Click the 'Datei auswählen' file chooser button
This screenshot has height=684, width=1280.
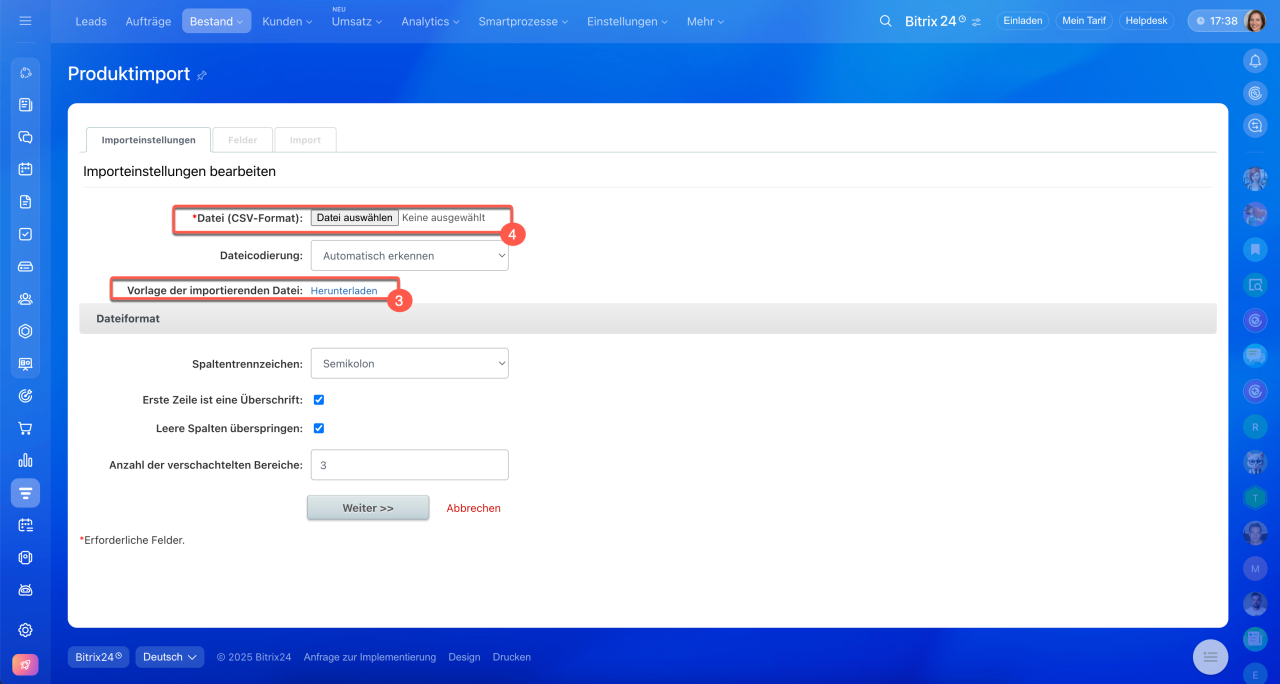[x=354, y=217]
